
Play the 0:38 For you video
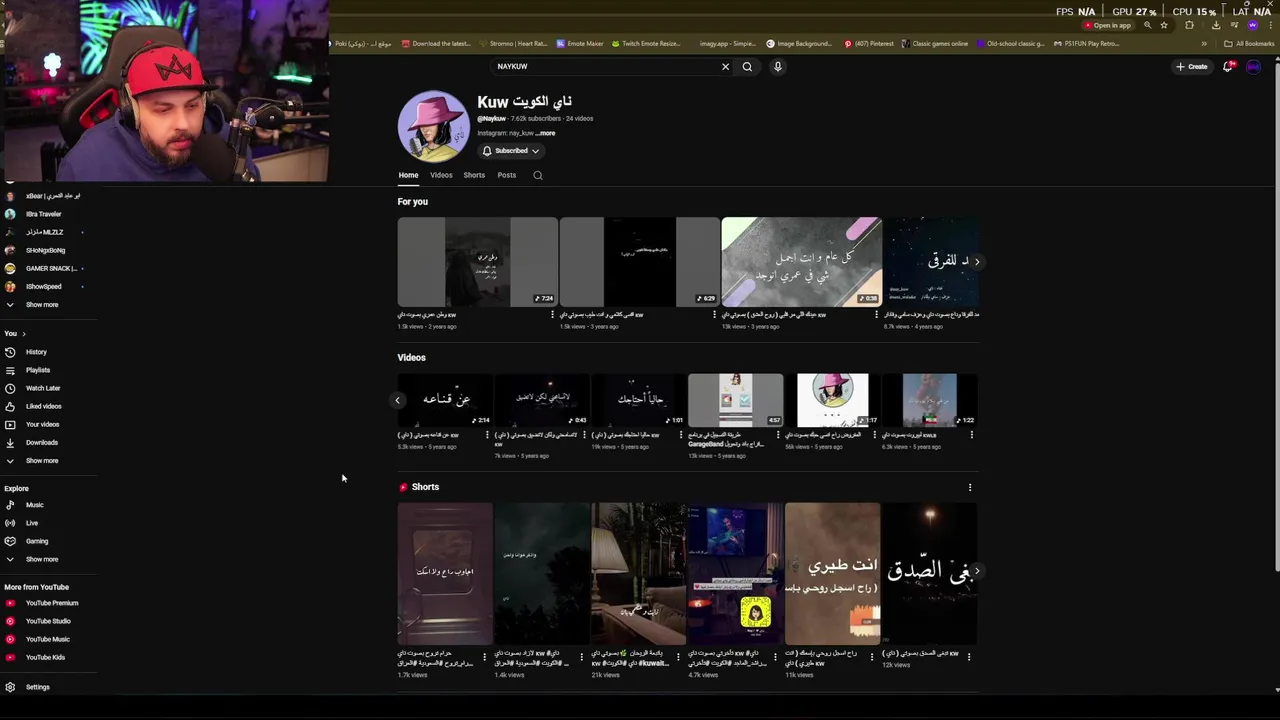[801, 262]
